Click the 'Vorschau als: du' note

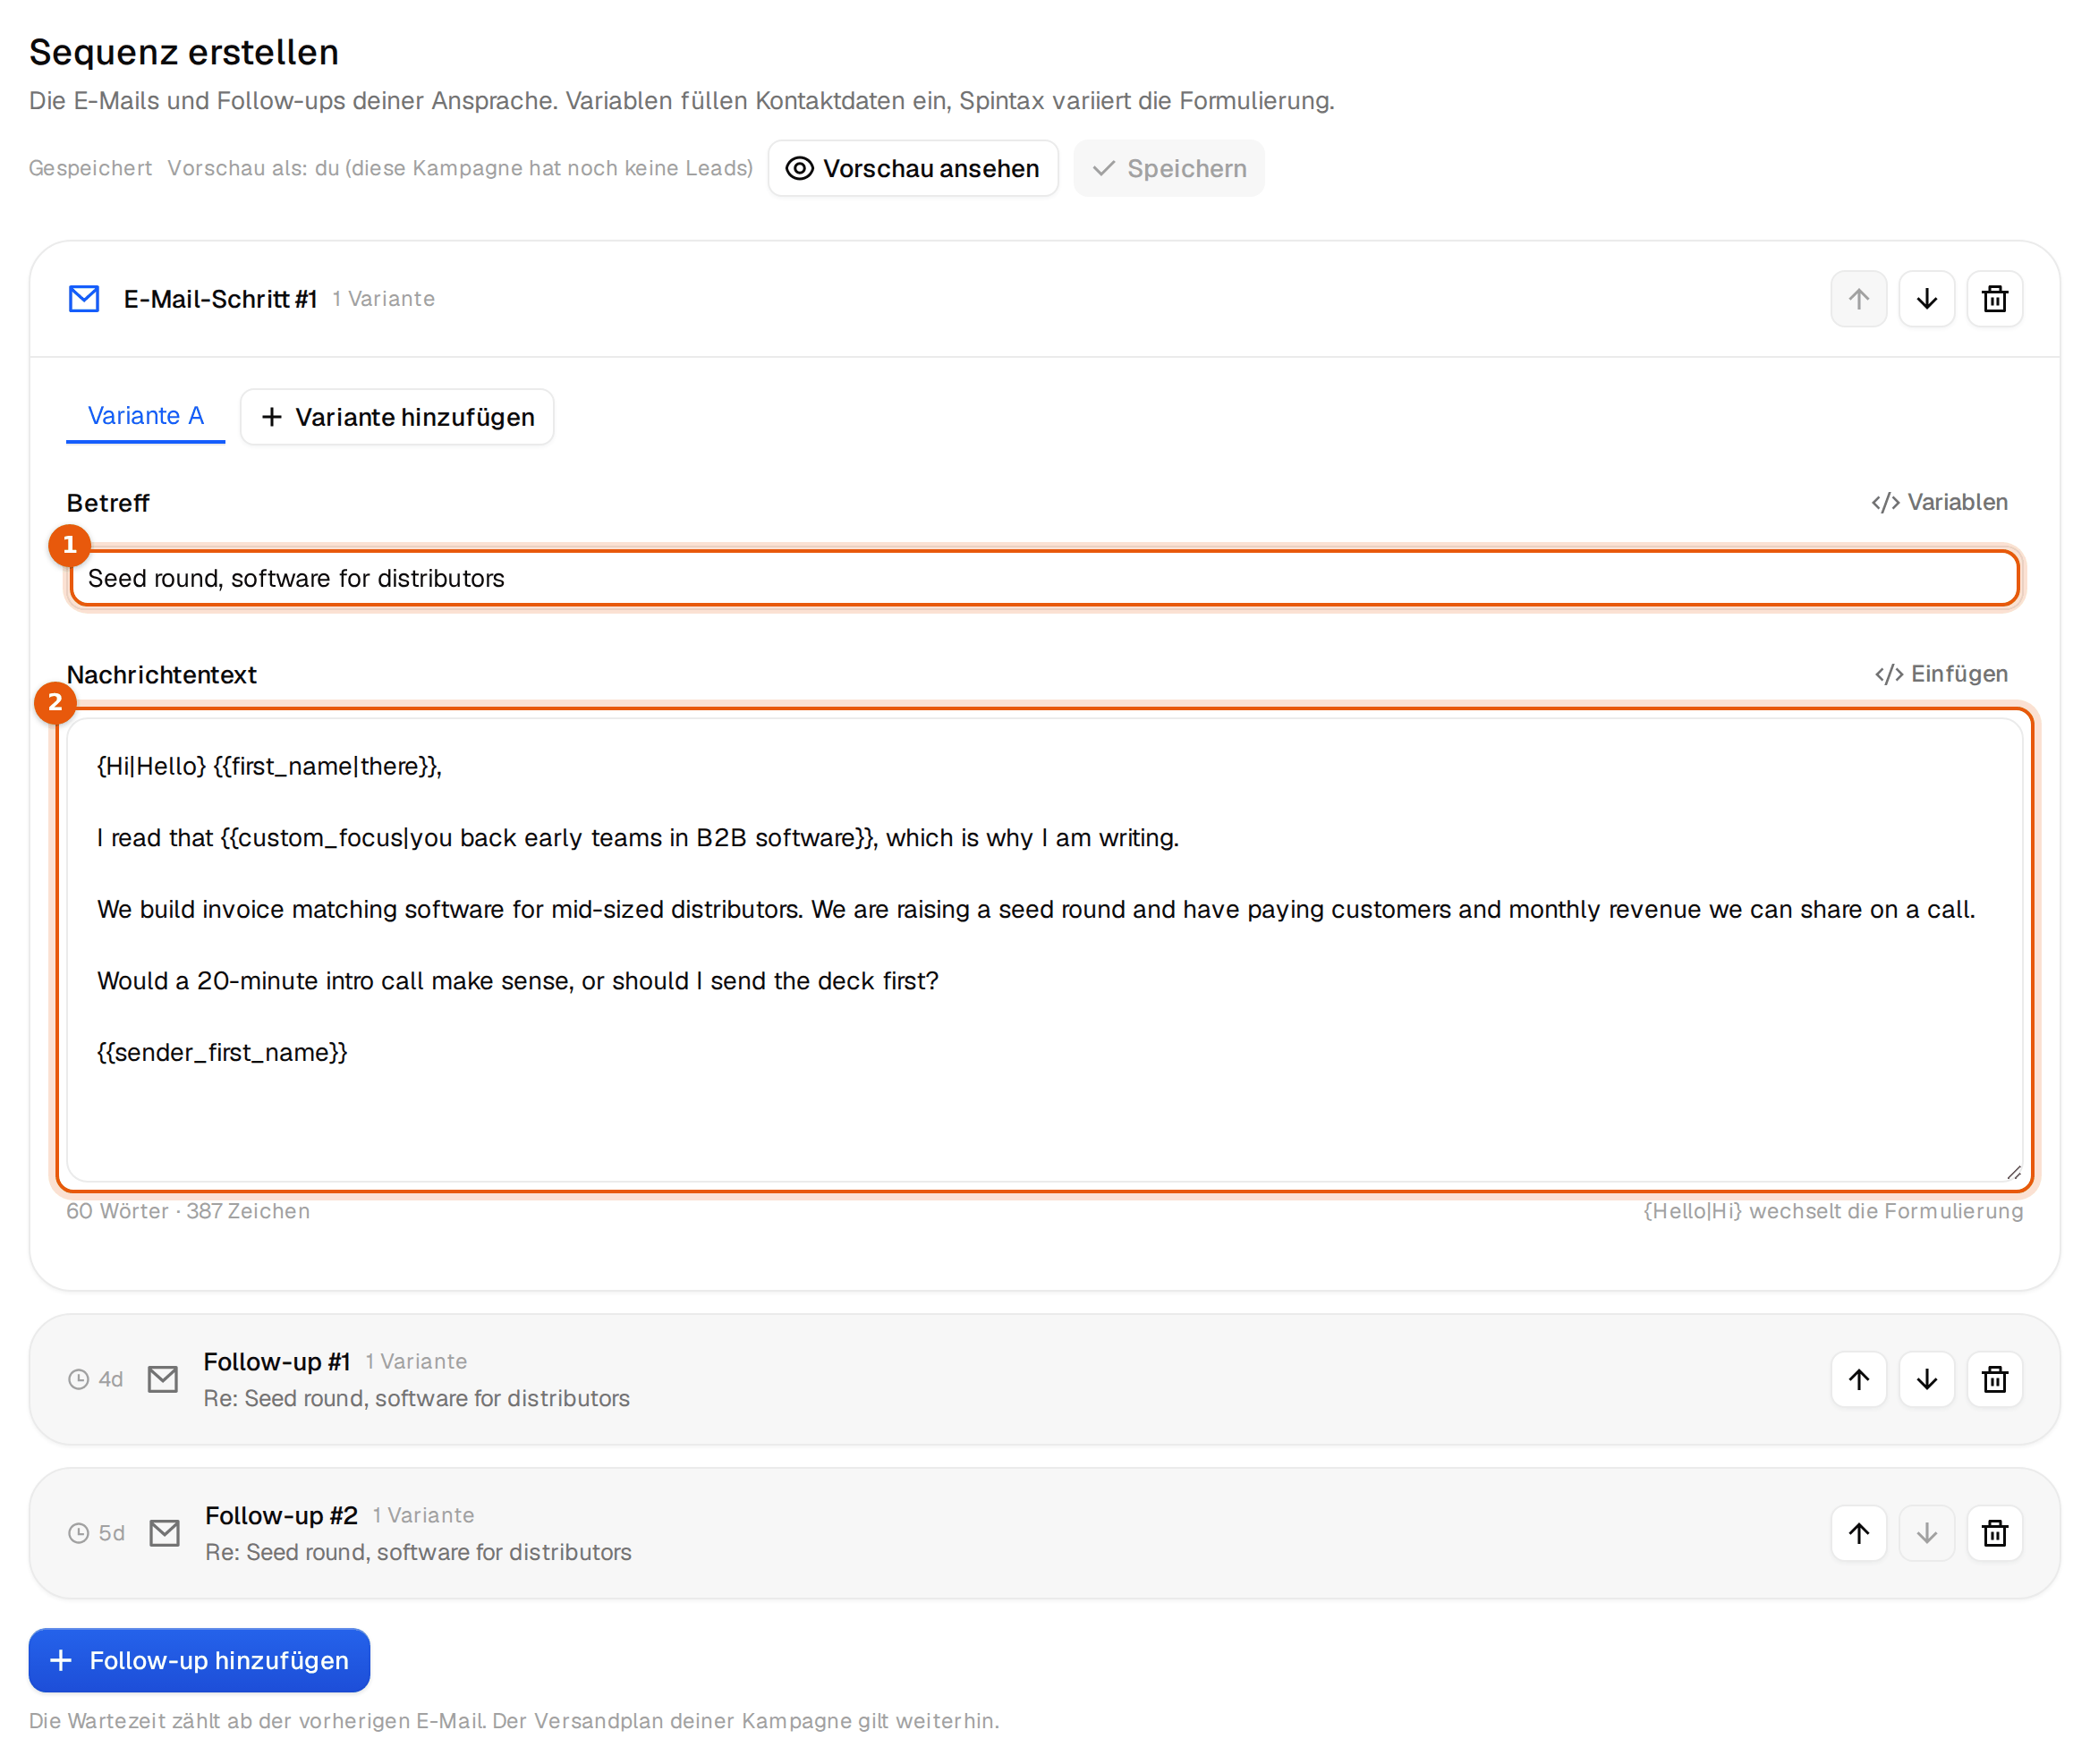tap(460, 168)
